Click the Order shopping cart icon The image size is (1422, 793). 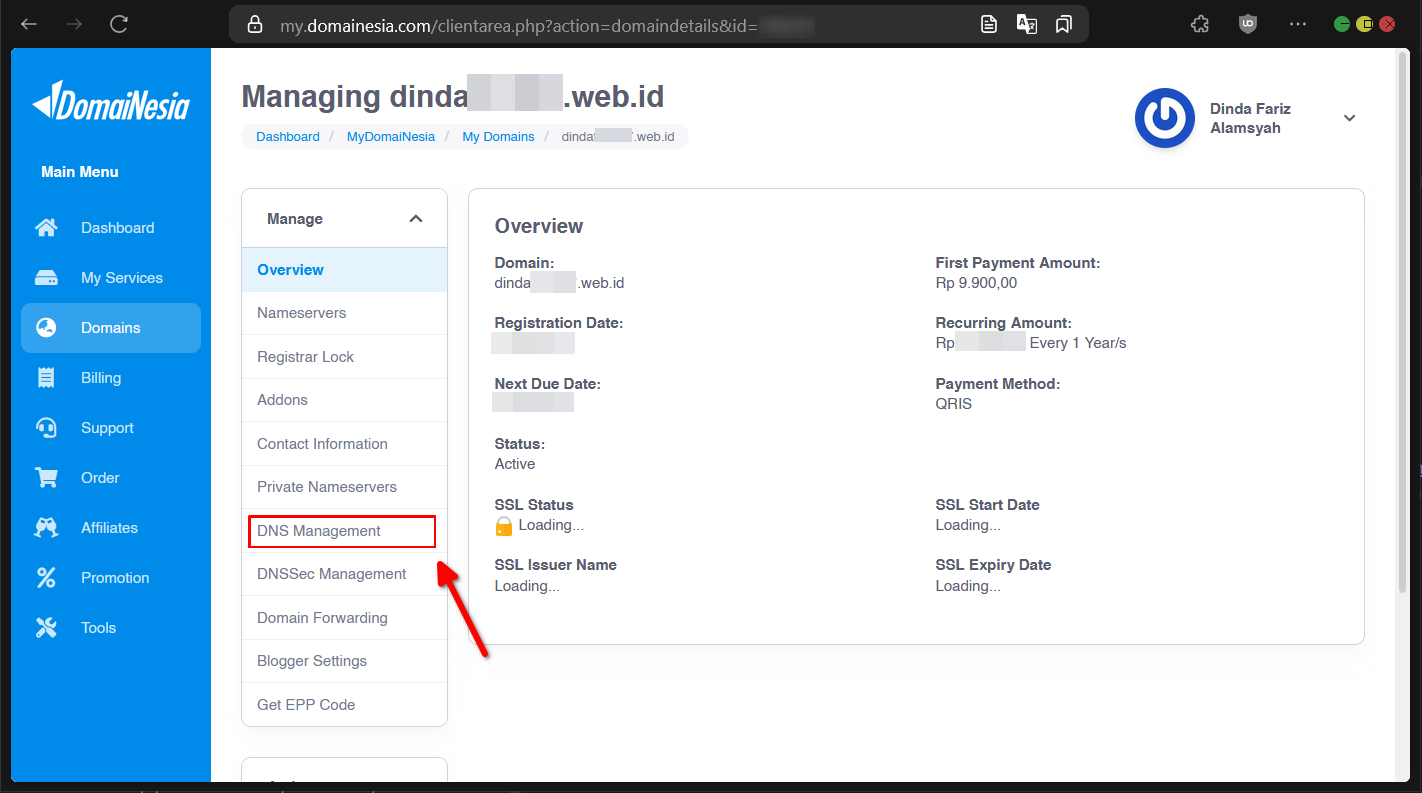(46, 478)
